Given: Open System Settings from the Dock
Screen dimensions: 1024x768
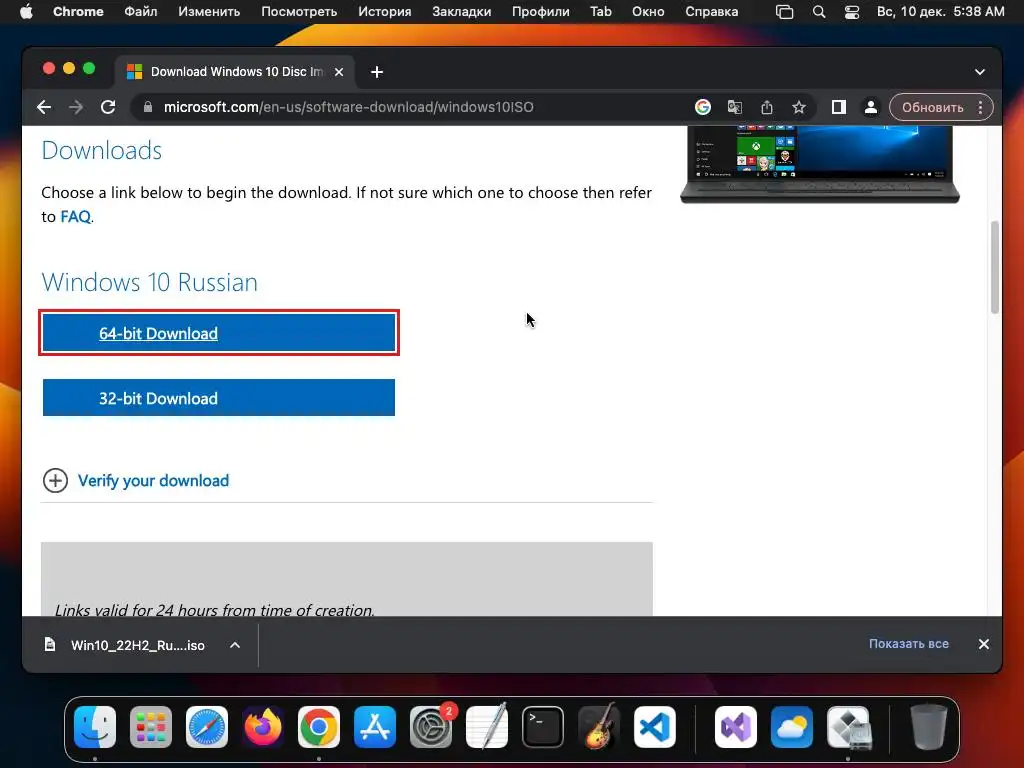Looking at the screenshot, I should pyautogui.click(x=431, y=727).
